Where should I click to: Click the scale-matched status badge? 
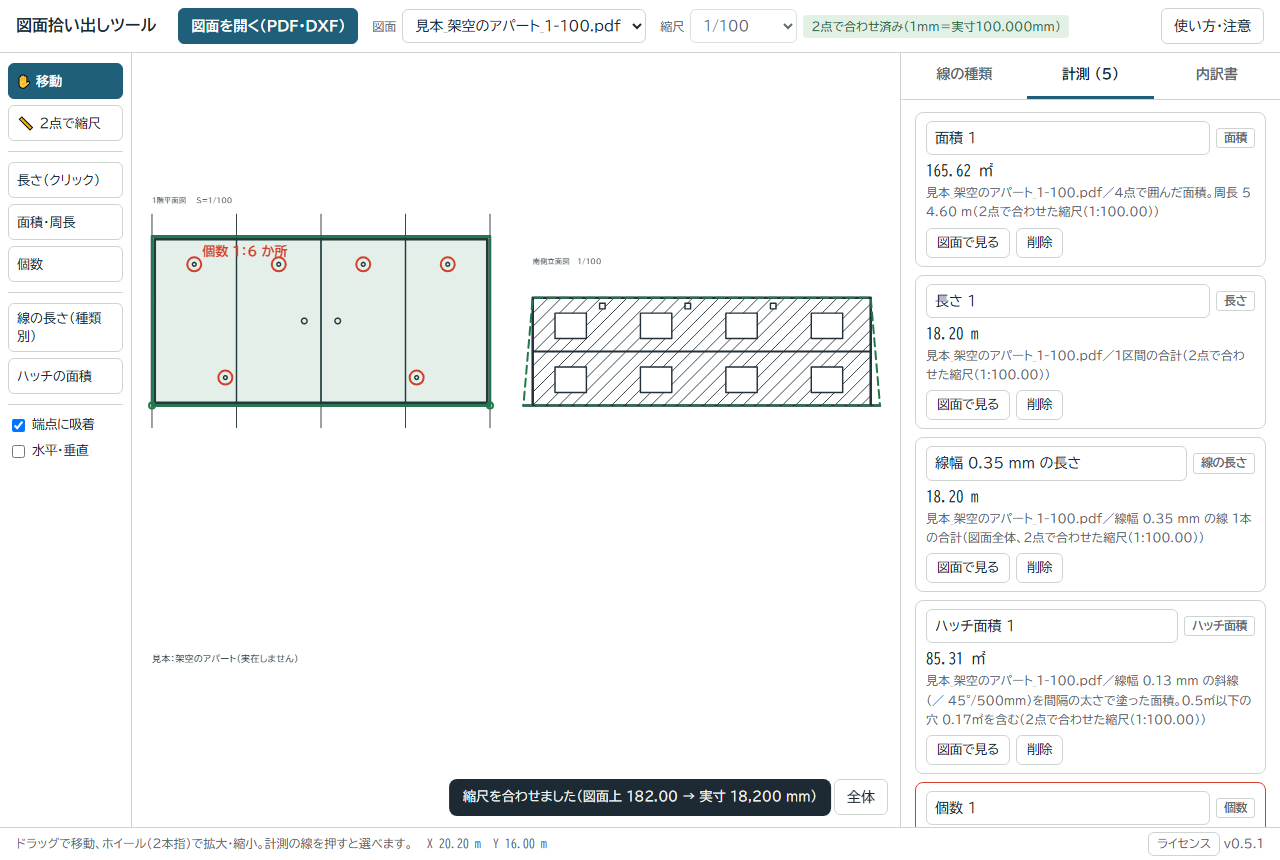click(935, 26)
